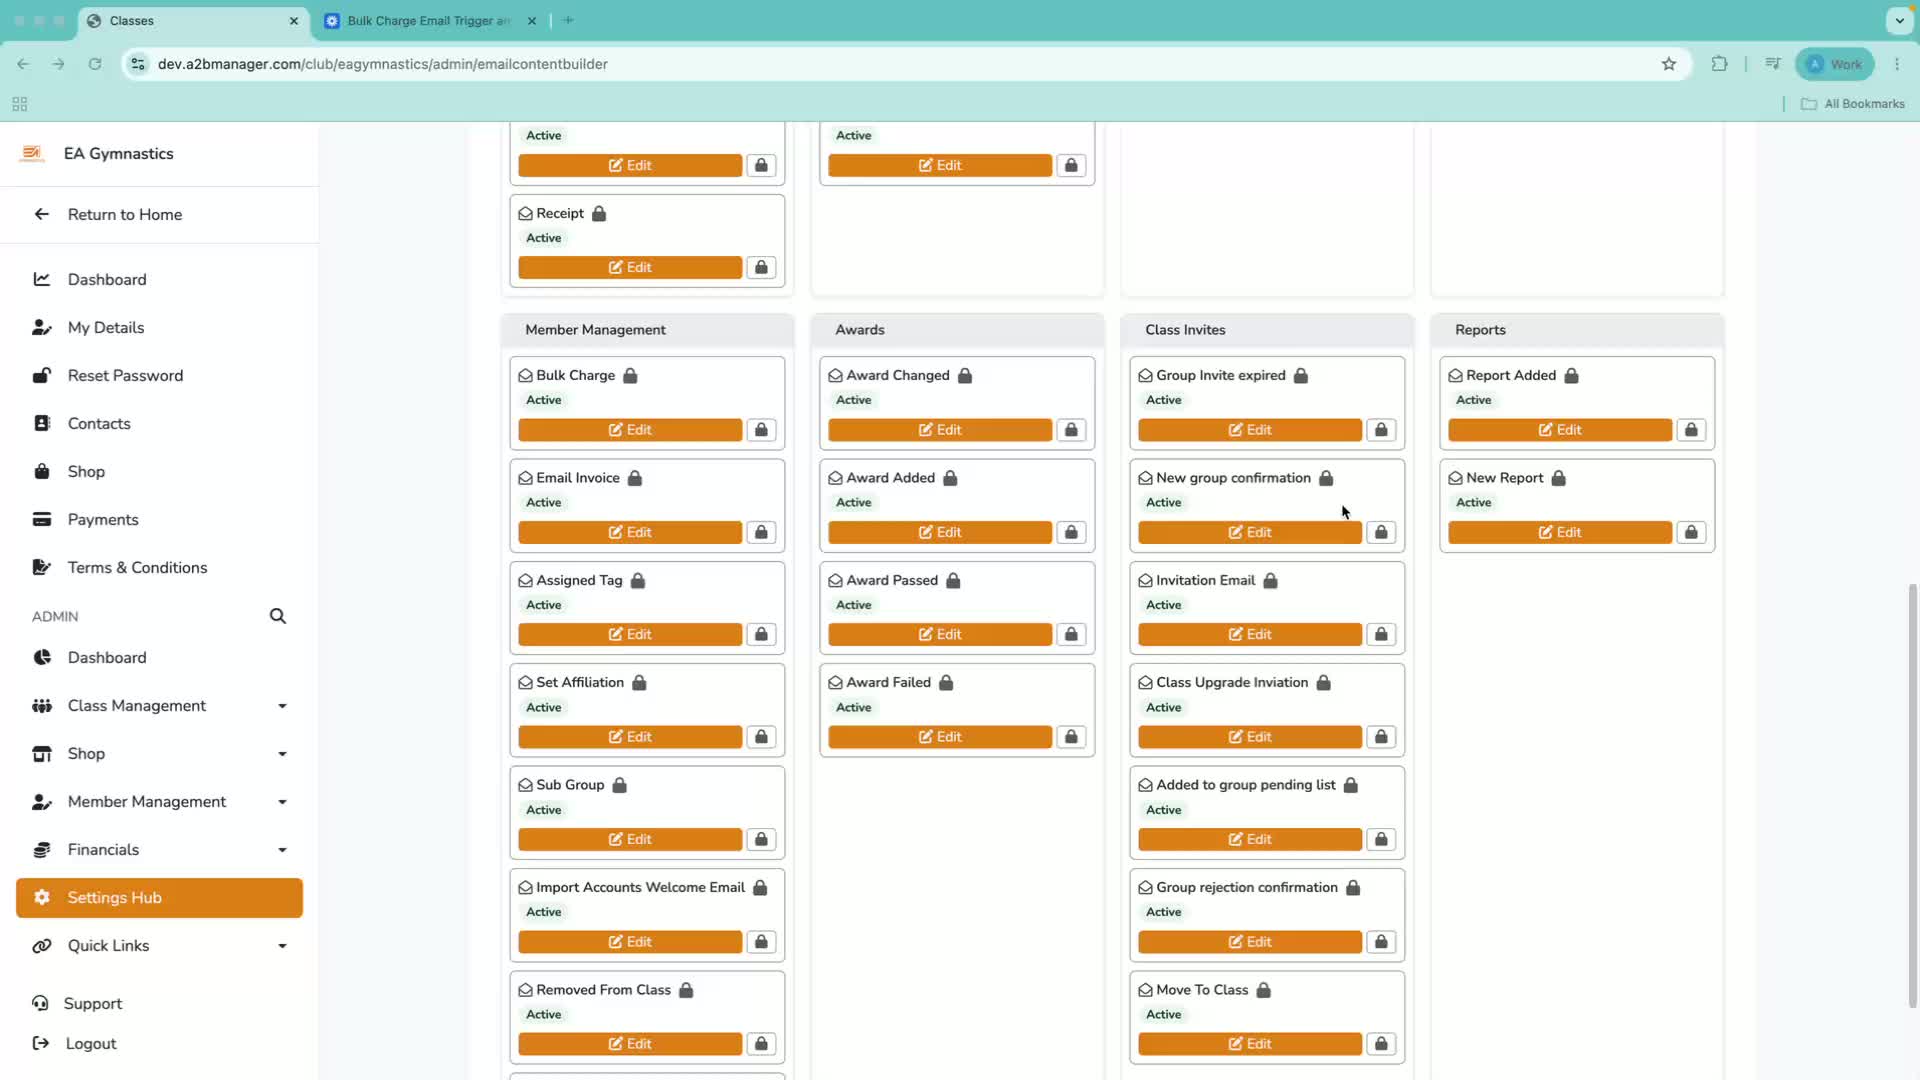Toggle lock button on Assigned Tag card
The height and width of the screenshot is (1080, 1920).
point(761,635)
